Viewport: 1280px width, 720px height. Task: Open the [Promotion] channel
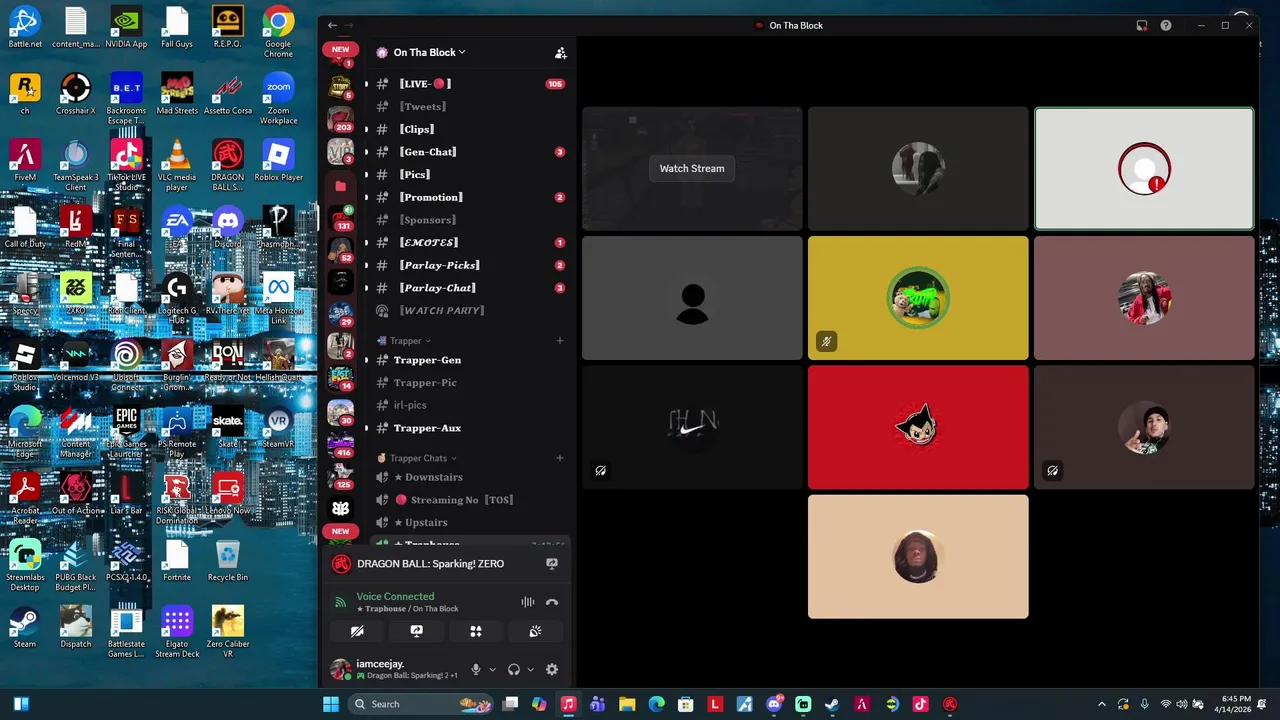coord(431,197)
